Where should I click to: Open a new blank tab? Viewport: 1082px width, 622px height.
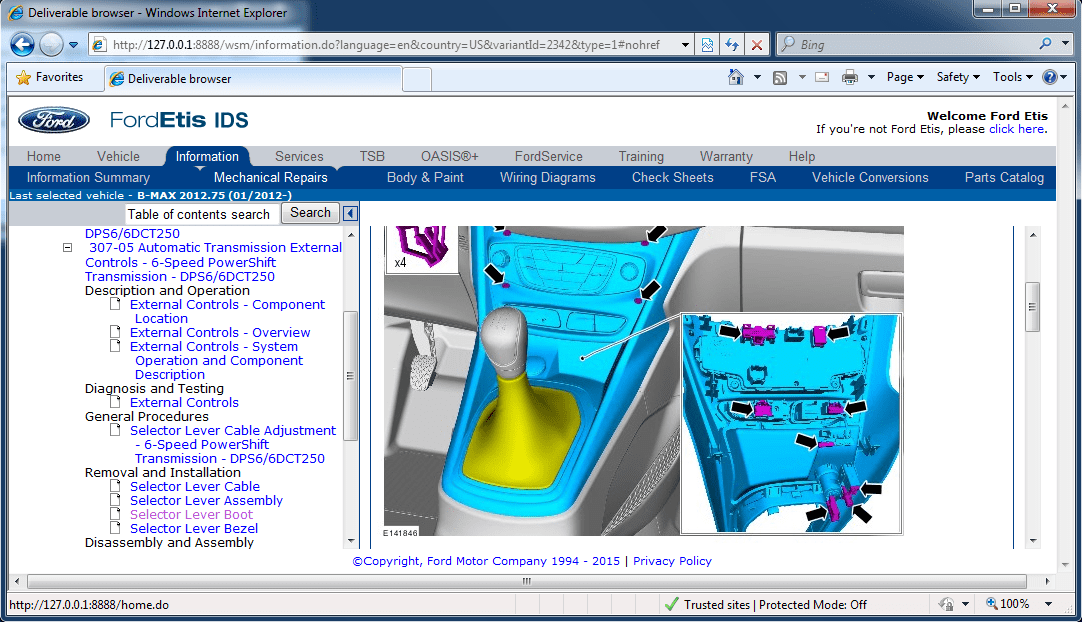click(417, 79)
